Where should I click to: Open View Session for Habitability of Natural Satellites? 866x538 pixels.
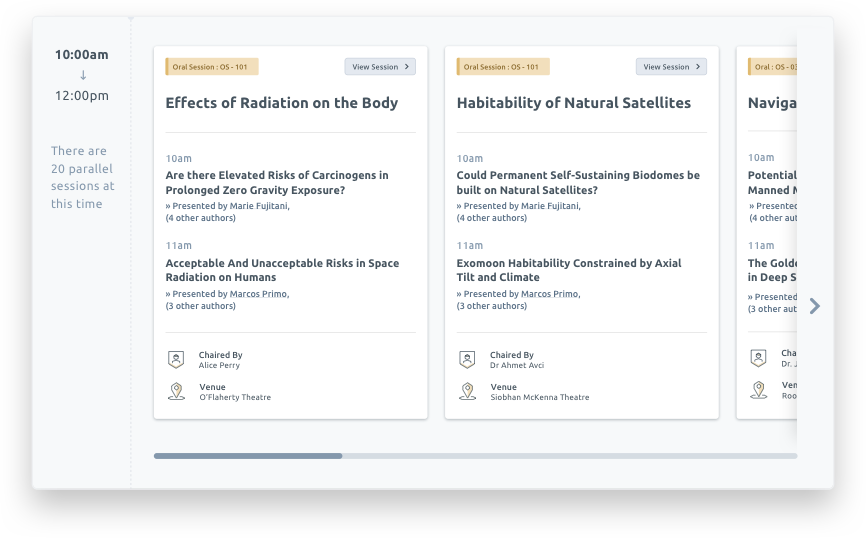pyautogui.click(x=671, y=67)
